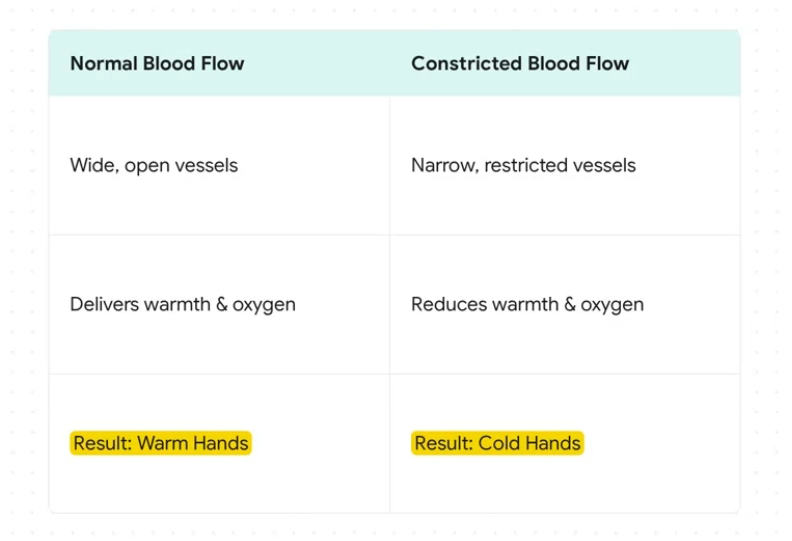Click the word "Normal" in the header
Screen dimensions: 792x541
point(103,64)
